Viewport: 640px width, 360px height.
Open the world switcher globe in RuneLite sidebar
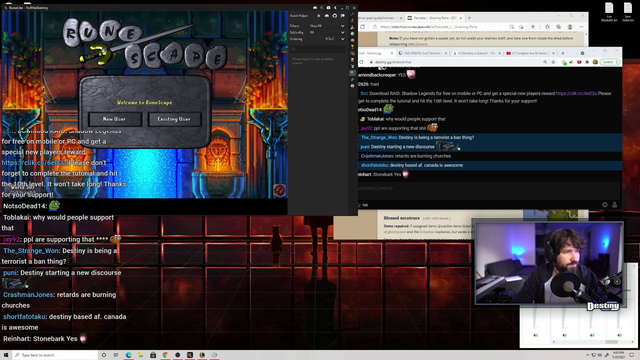coord(352,34)
